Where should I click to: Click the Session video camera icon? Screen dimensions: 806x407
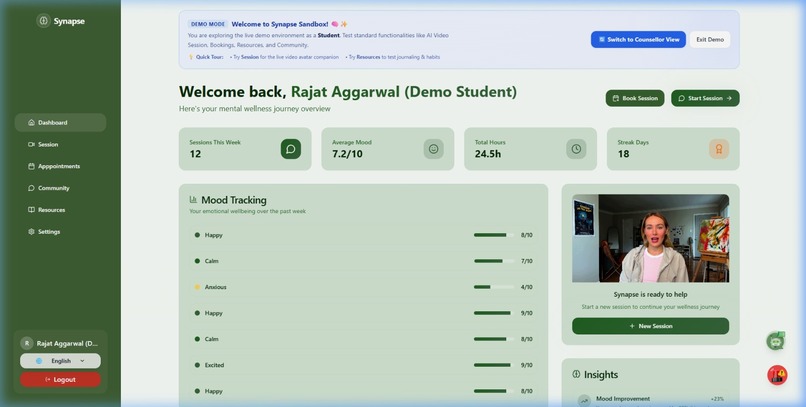click(31, 144)
